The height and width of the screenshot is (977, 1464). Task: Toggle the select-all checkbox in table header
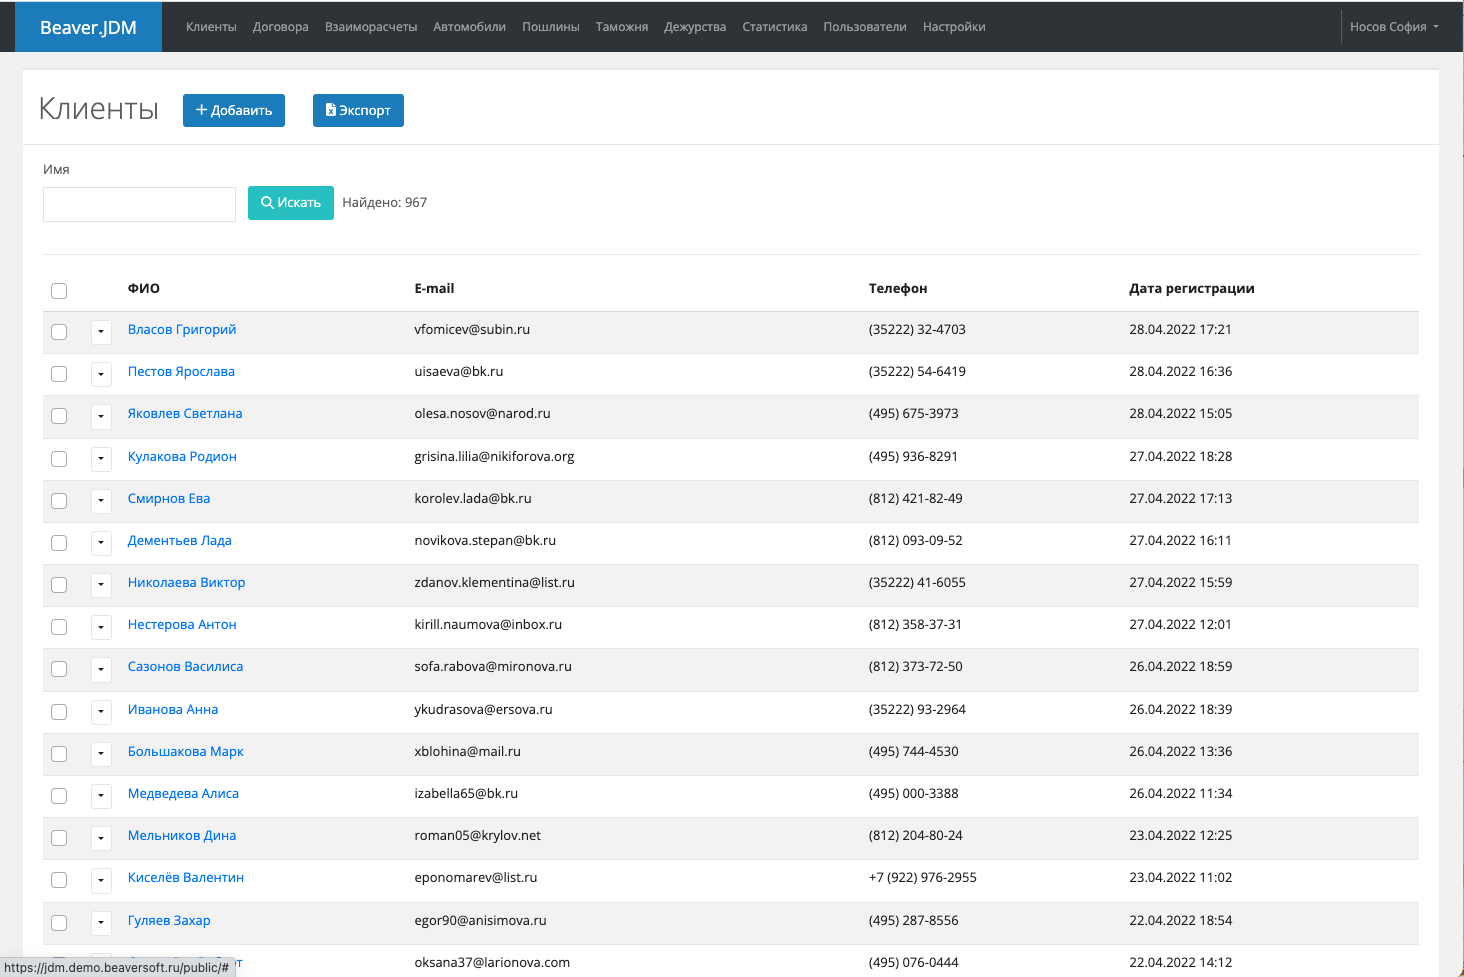59,290
